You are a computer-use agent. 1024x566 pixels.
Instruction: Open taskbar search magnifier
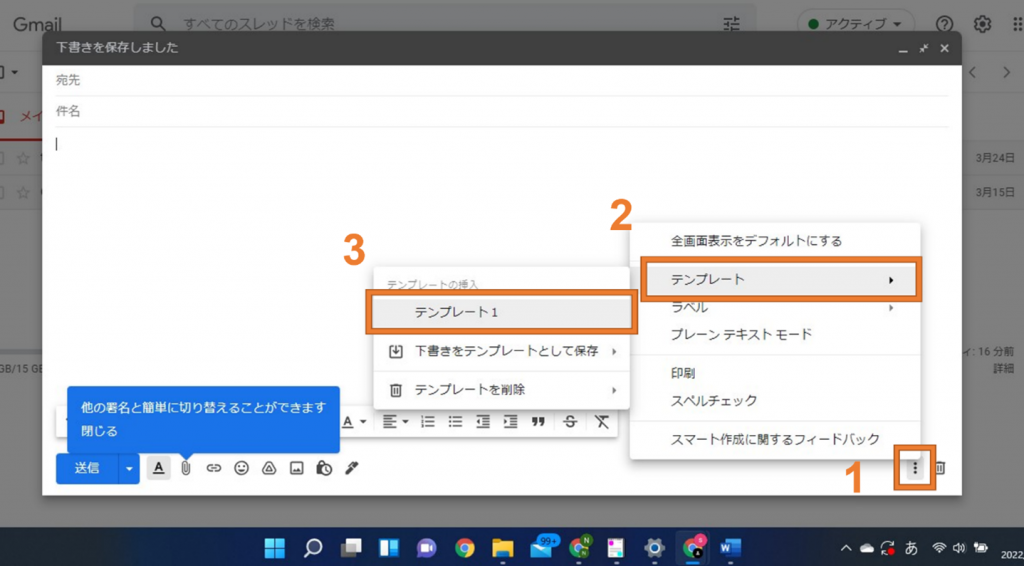pyautogui.click(x=313, y=547)
